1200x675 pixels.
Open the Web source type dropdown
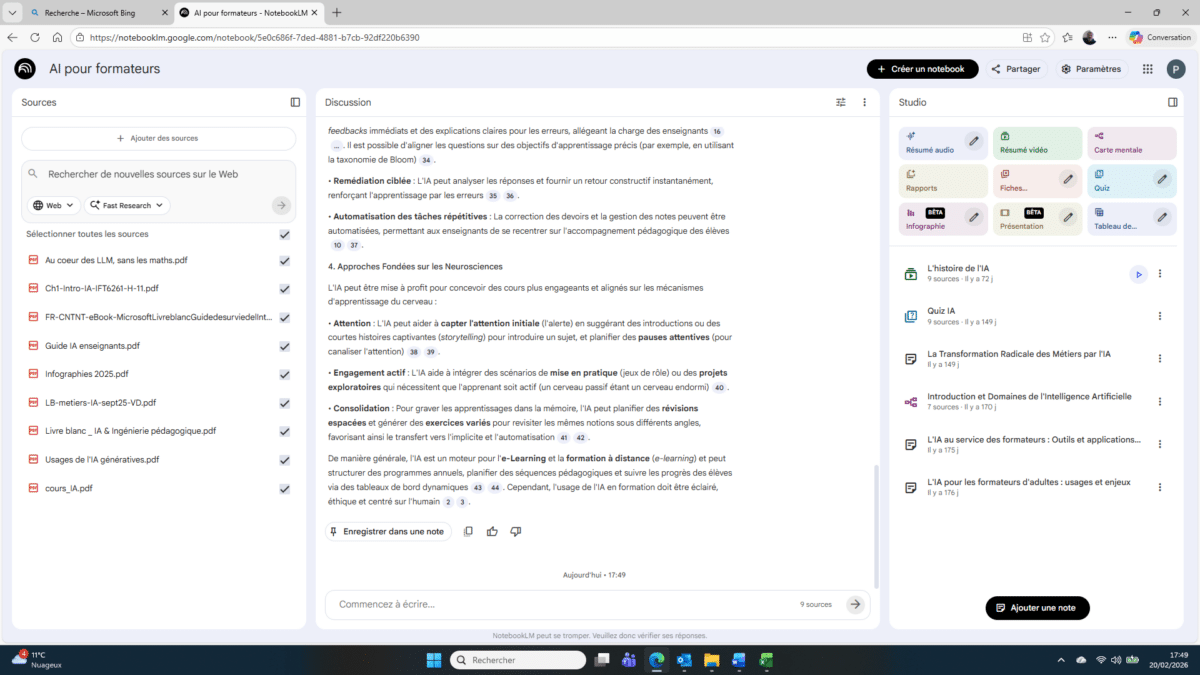point(54,205)
